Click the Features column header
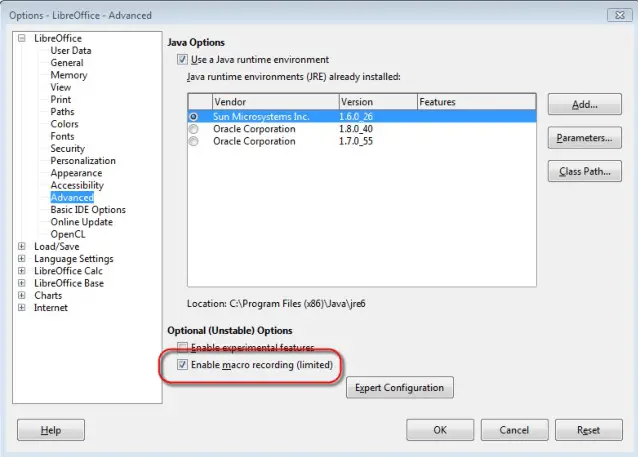Viewport: 638px width, 457px height. [x=476, y=102]
